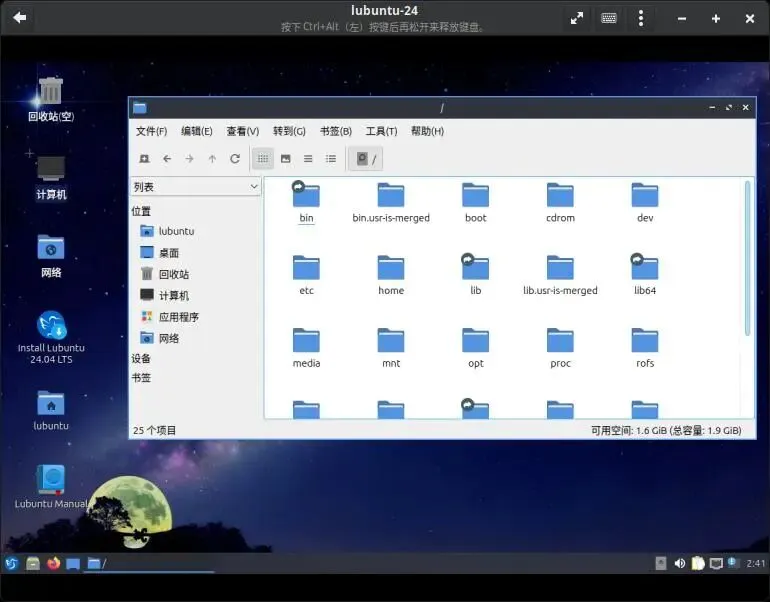Click Lubuntu Manual desktop icon

pyautogui.click(x=51, y=487)
